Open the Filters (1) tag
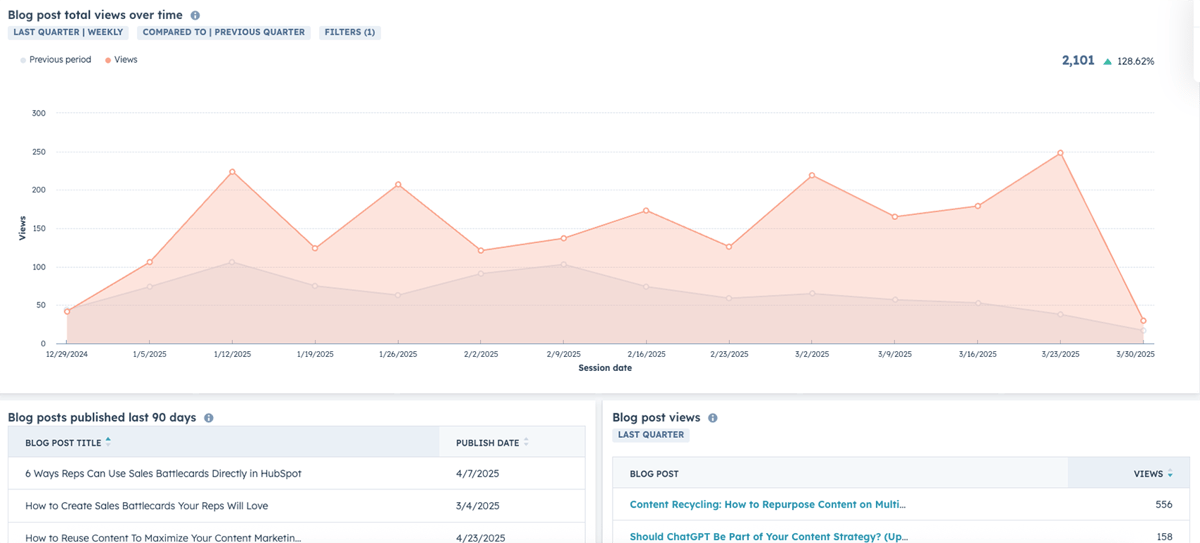The image size is (1200, 543). (x=349, y=33)
